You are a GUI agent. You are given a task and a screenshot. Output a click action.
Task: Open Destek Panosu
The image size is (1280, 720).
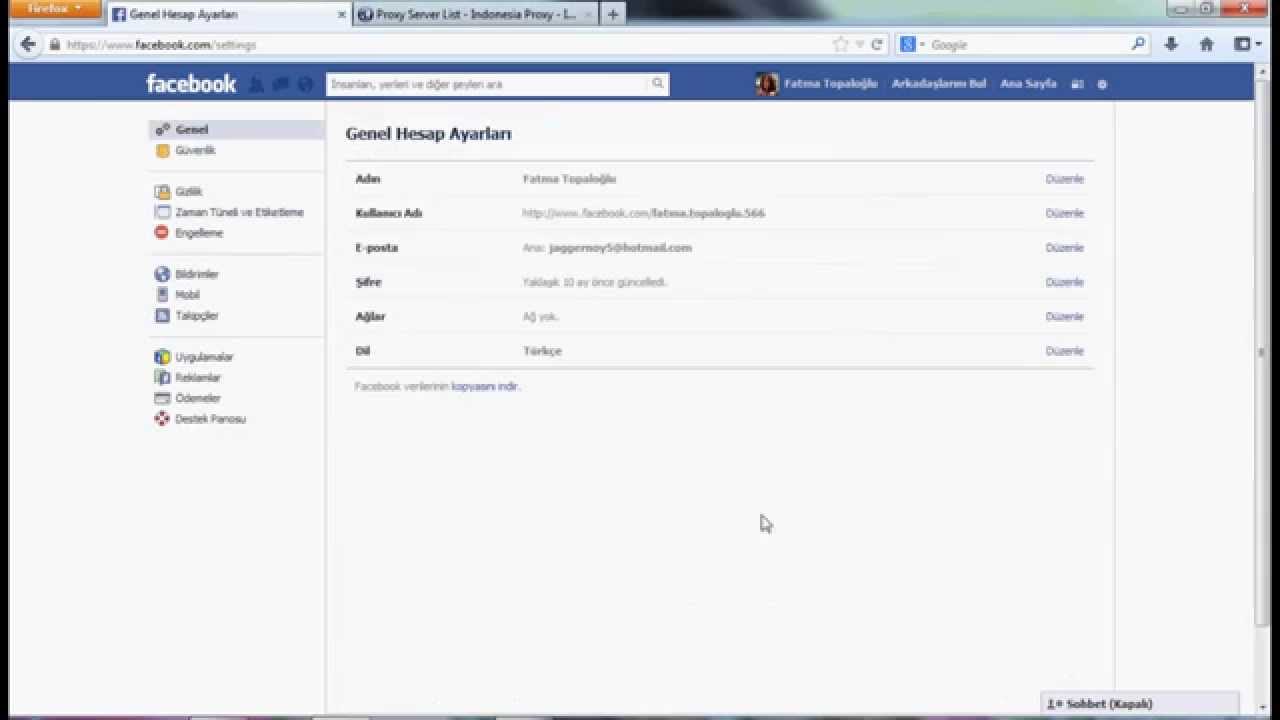(210, 419)
